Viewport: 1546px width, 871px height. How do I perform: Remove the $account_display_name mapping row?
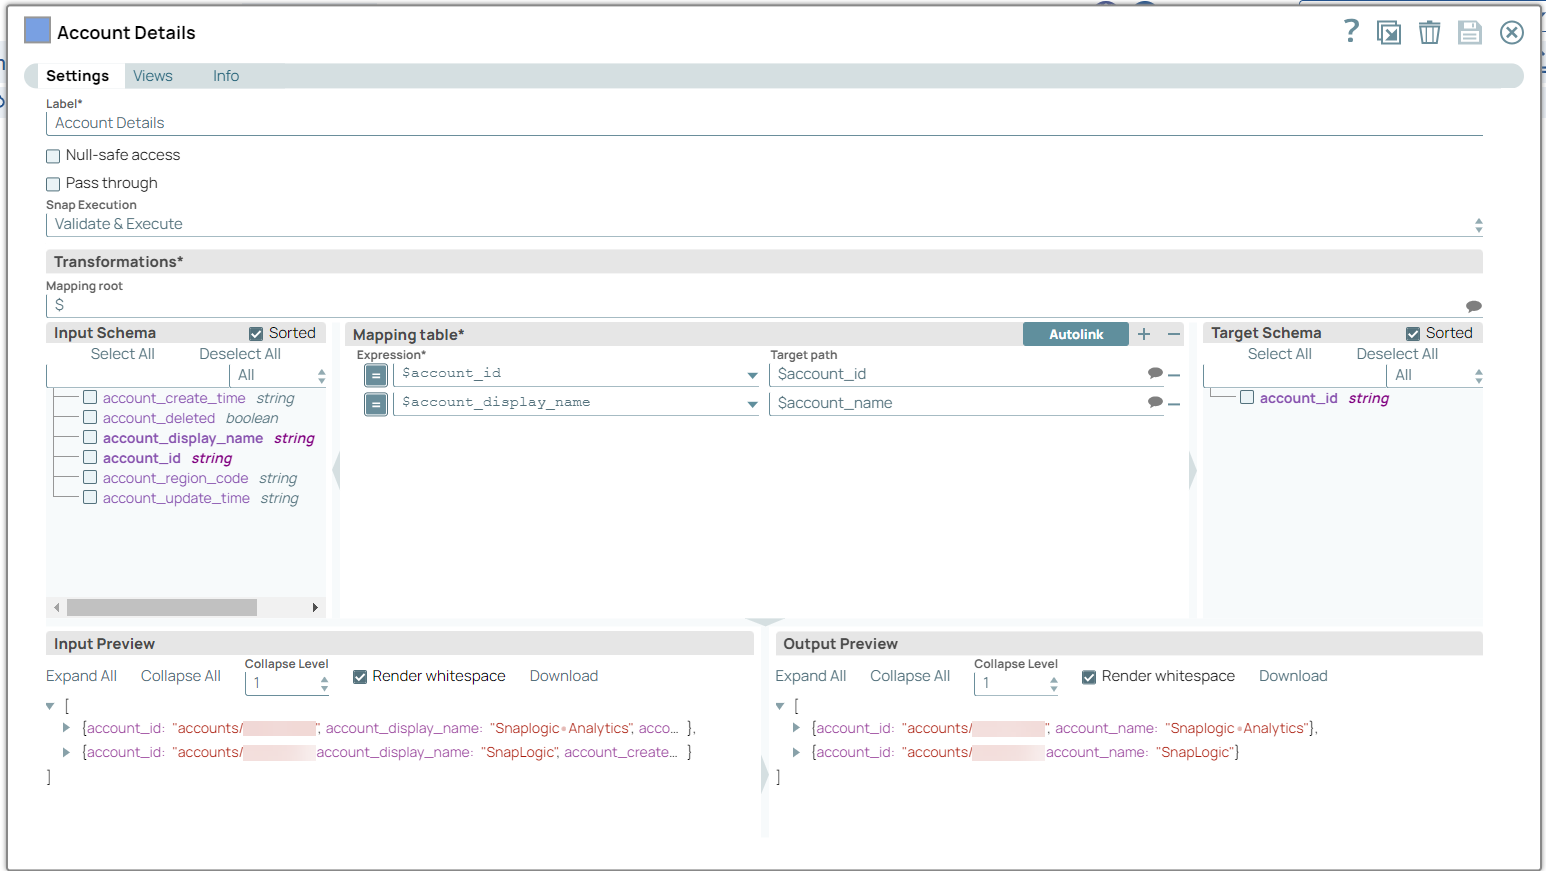tap(1174, 403)
